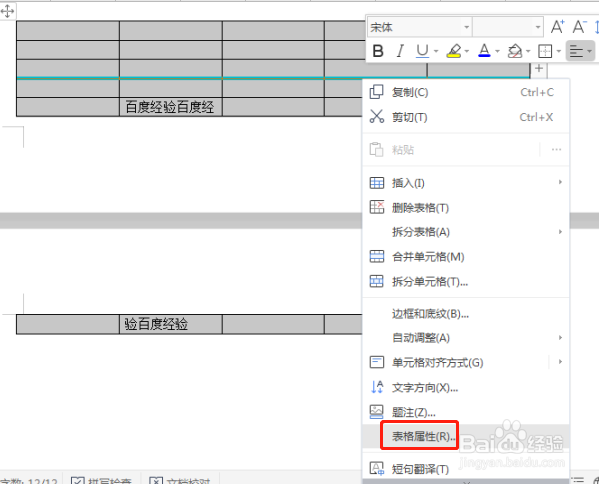This screenshot has width=599, height=484.
Task: Choose 剪切(T) from context menu
Action: (466, 117)
